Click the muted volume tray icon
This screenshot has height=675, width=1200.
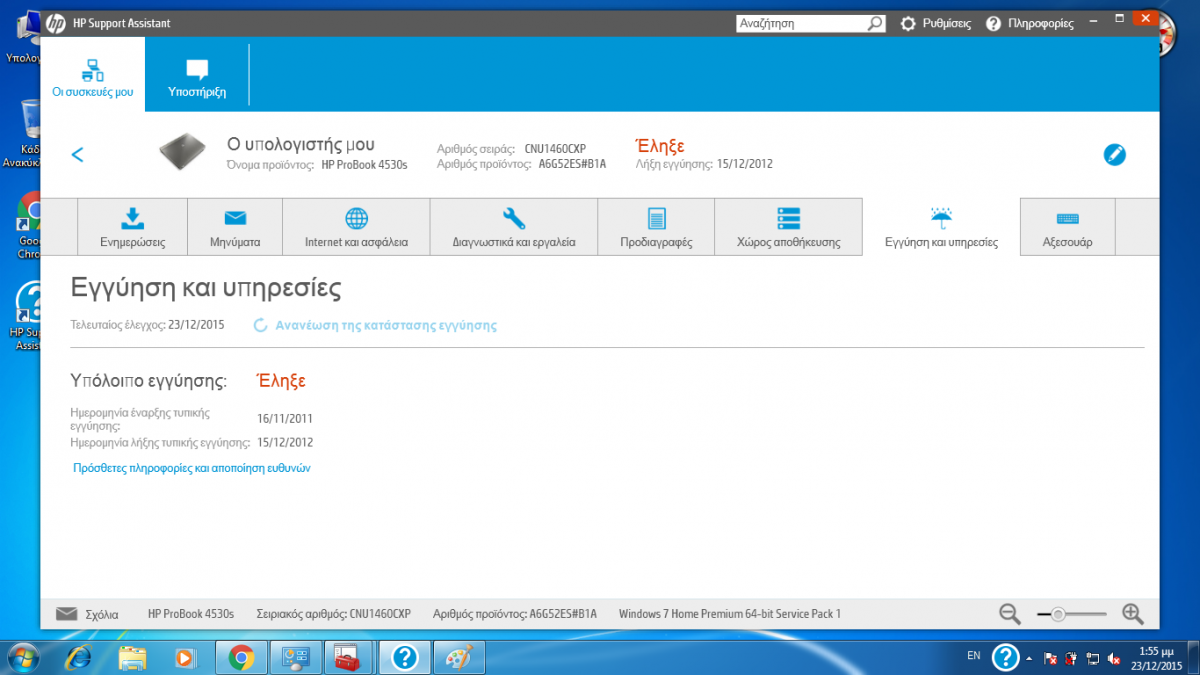click(x=1113, y=657)
